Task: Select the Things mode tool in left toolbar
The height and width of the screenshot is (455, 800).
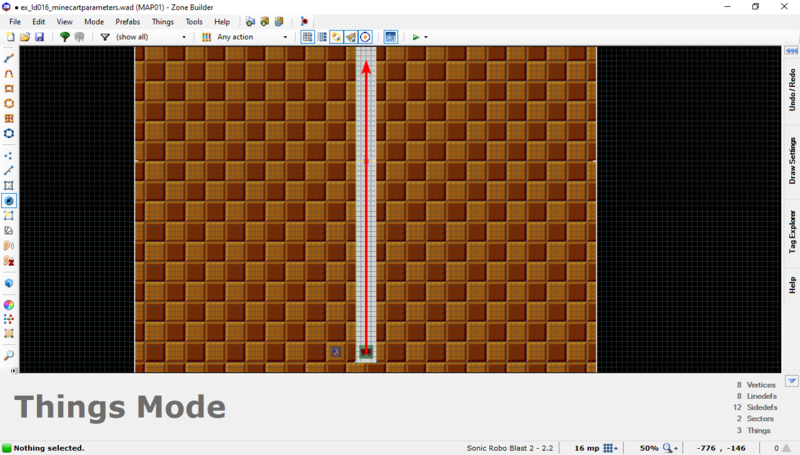Action: pyautogui.click(x=9, y=201)
